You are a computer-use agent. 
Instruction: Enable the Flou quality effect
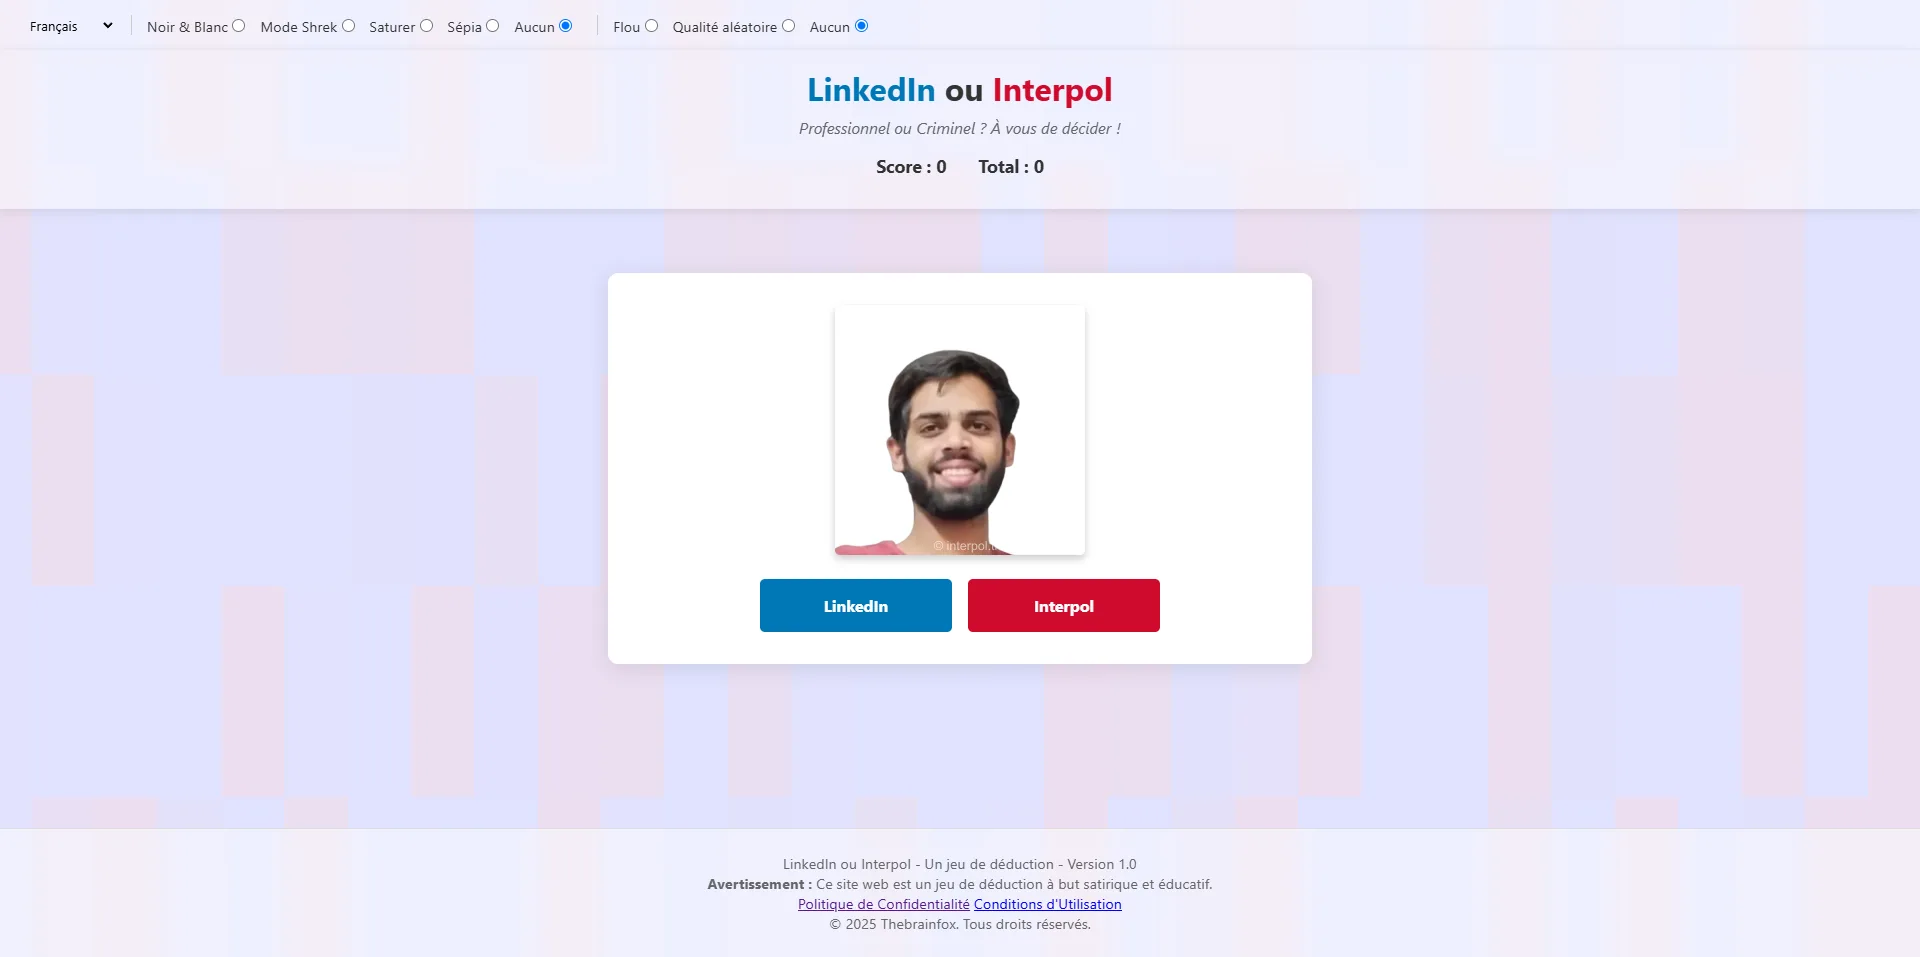651,26
